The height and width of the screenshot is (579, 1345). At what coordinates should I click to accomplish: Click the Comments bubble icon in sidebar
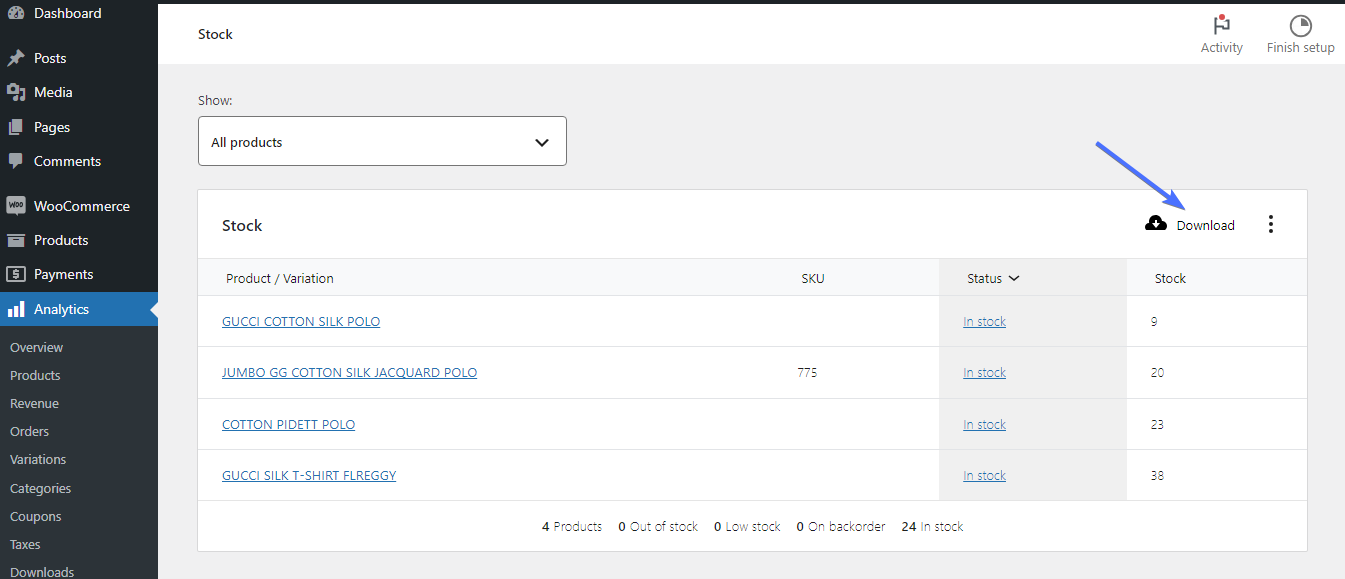[x=16, y=161]
